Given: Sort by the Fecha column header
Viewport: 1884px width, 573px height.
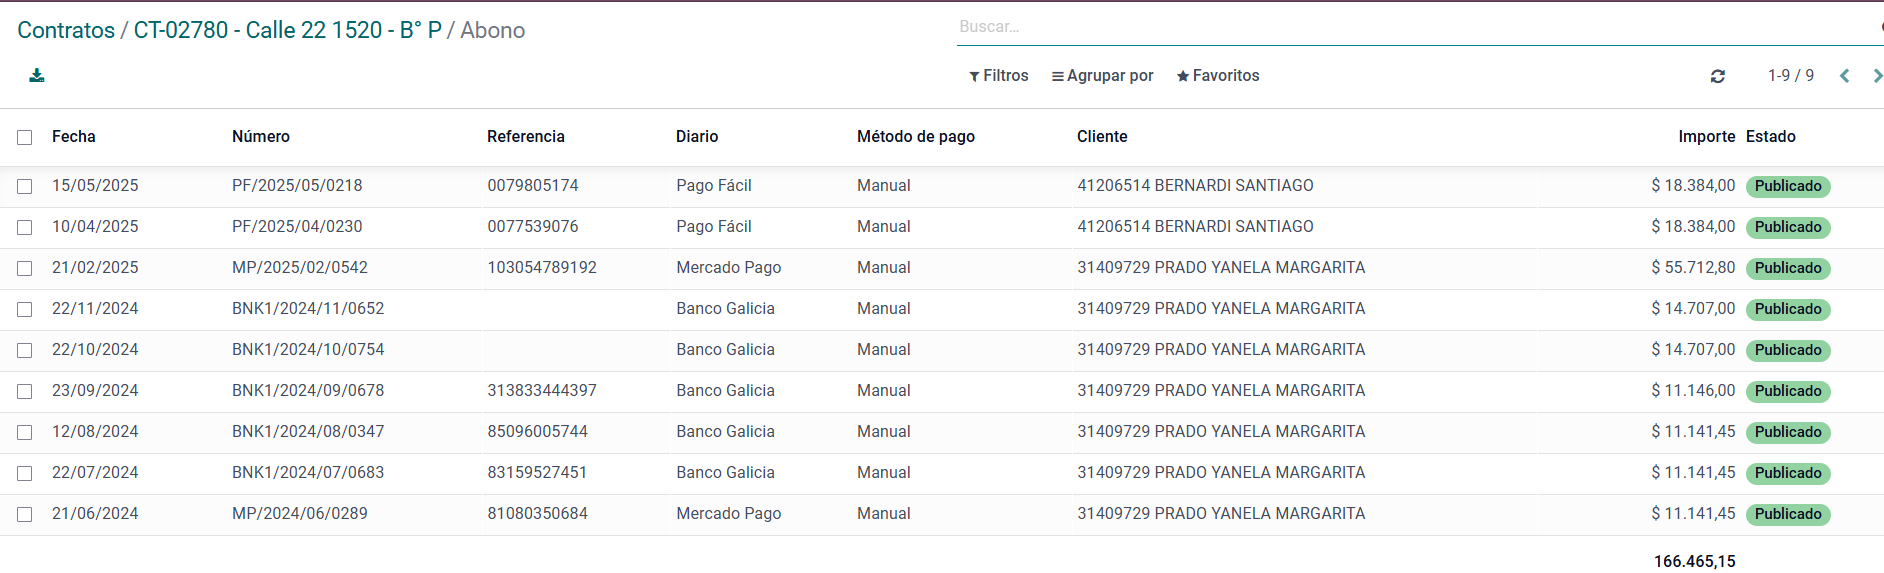Looking at the screenshot, I should pyautogui.click(x=74, y=137).
